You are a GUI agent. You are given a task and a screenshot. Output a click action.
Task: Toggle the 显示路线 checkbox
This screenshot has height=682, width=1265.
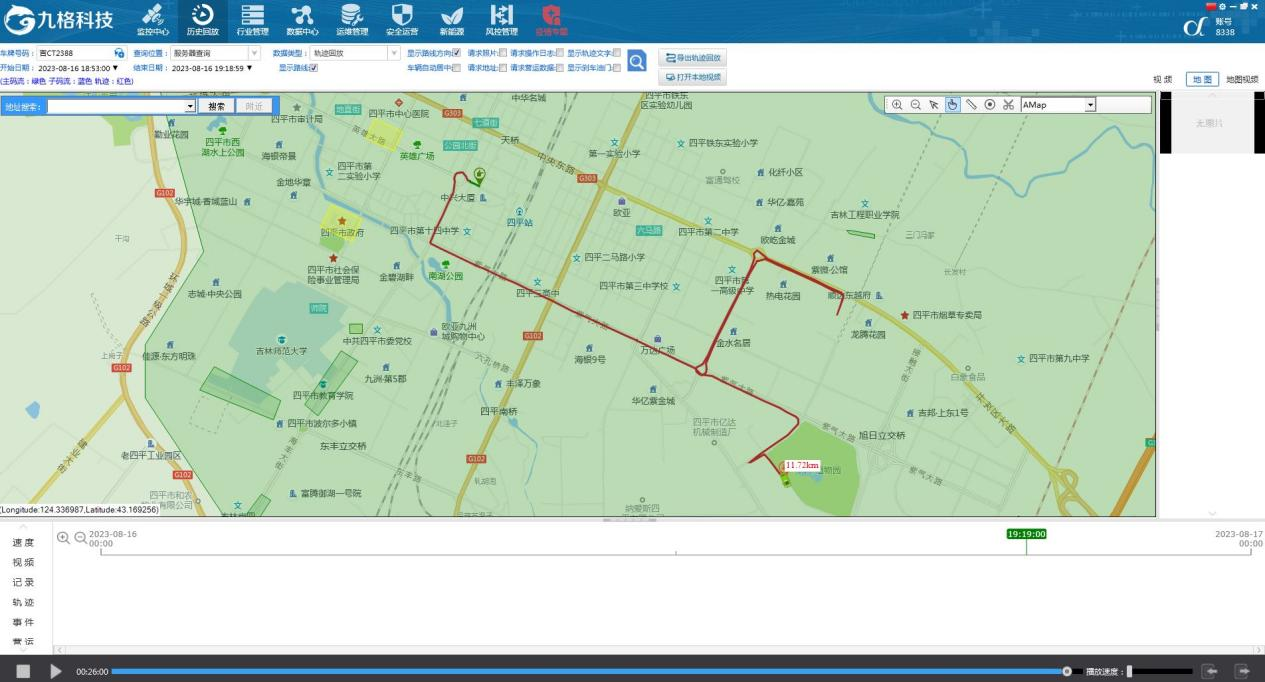[x=313, y=68]
